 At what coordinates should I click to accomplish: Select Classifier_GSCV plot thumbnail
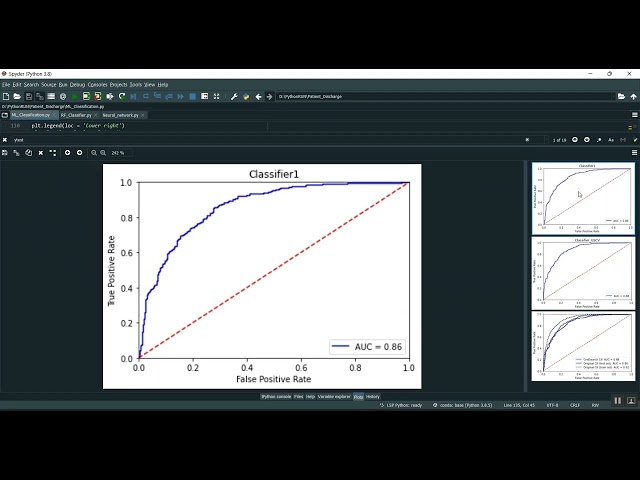[583, 273]
